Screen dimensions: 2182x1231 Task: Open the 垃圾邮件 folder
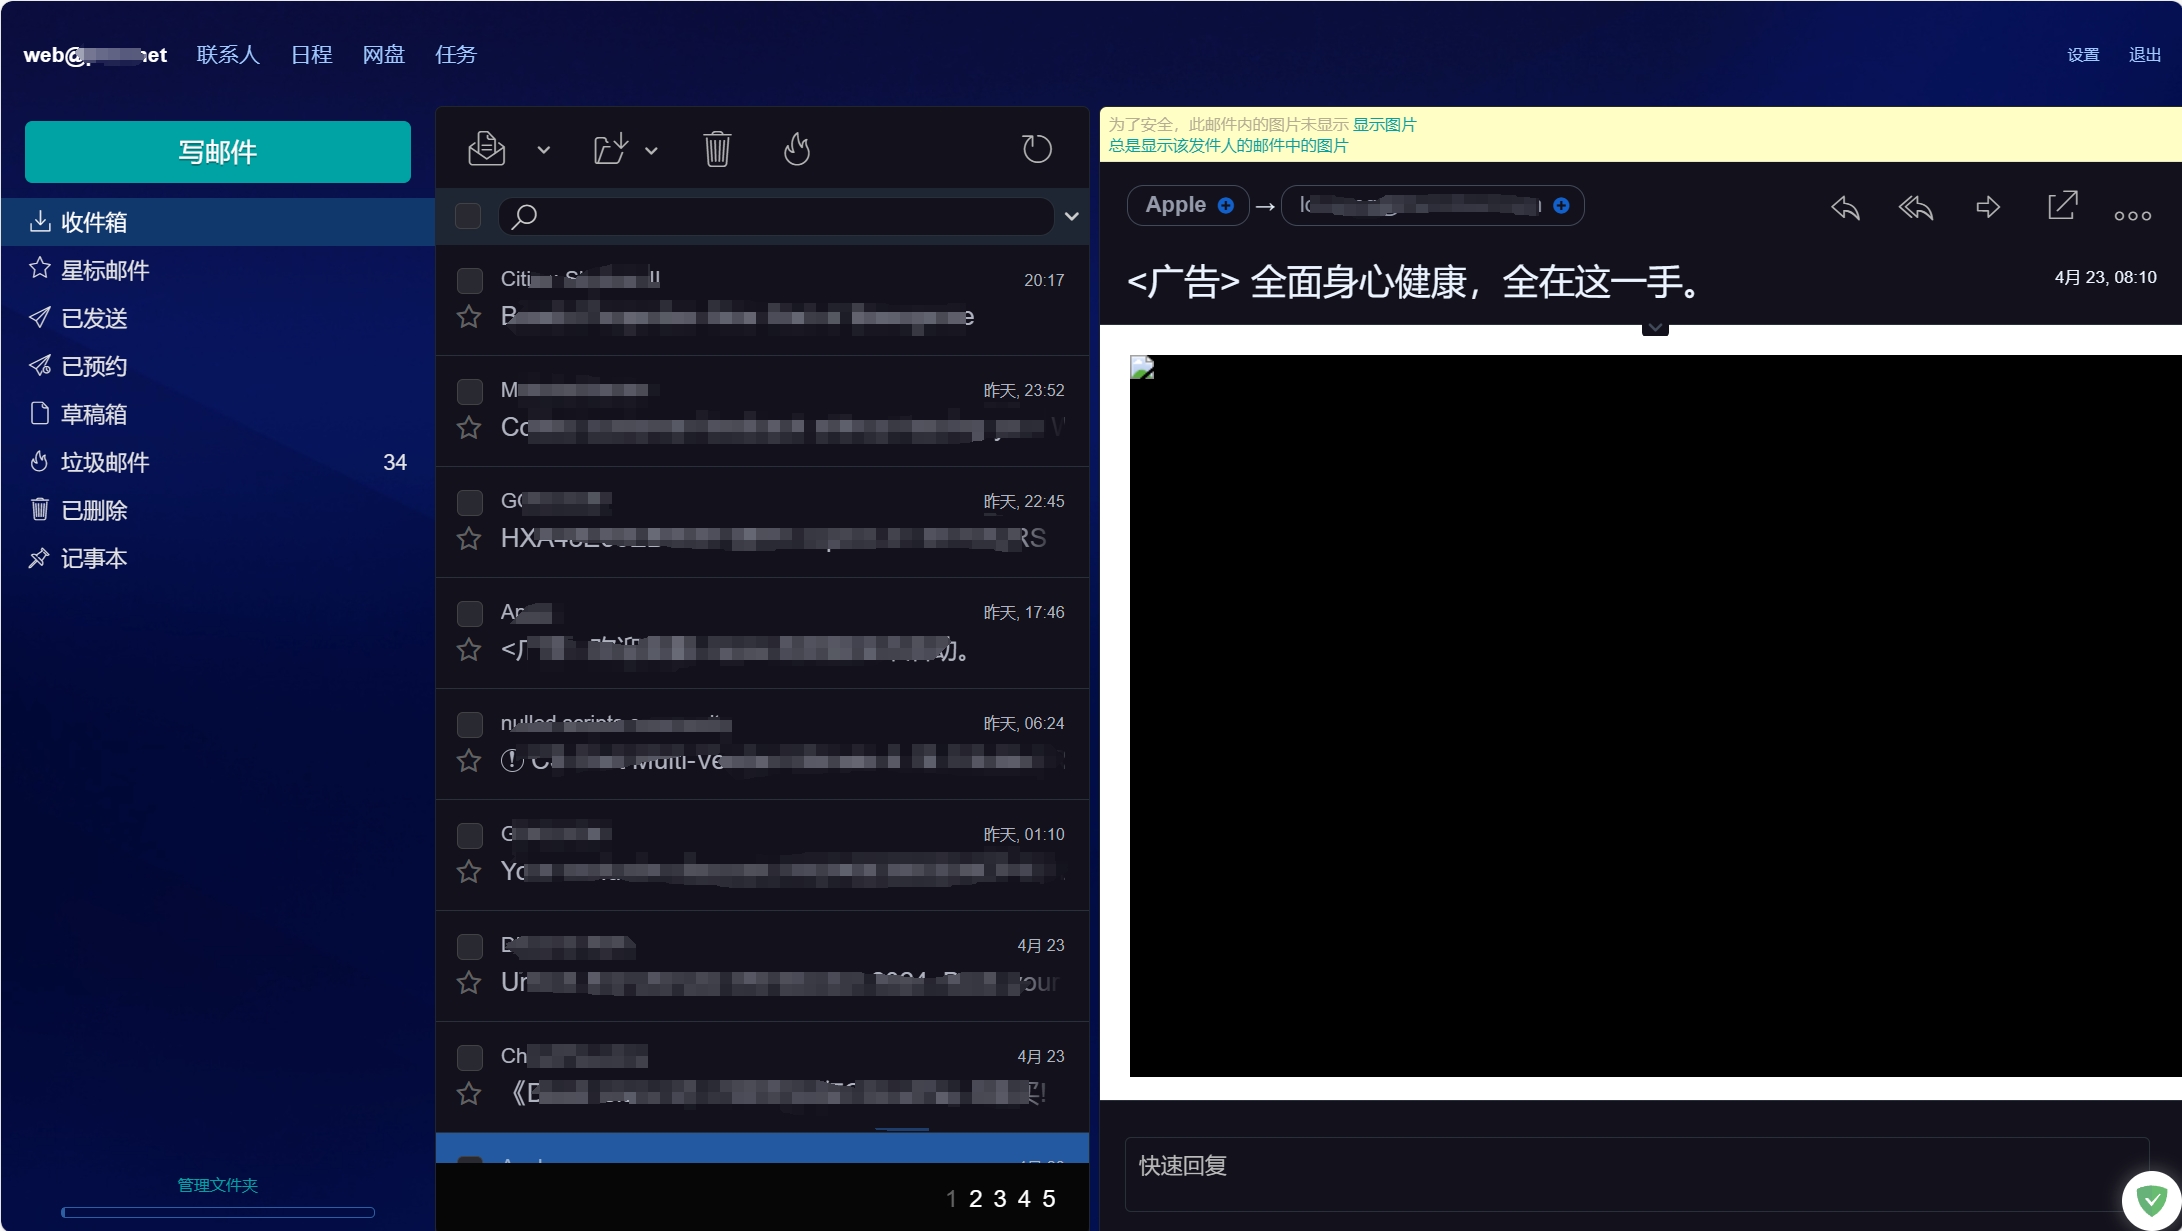[105, 462]
